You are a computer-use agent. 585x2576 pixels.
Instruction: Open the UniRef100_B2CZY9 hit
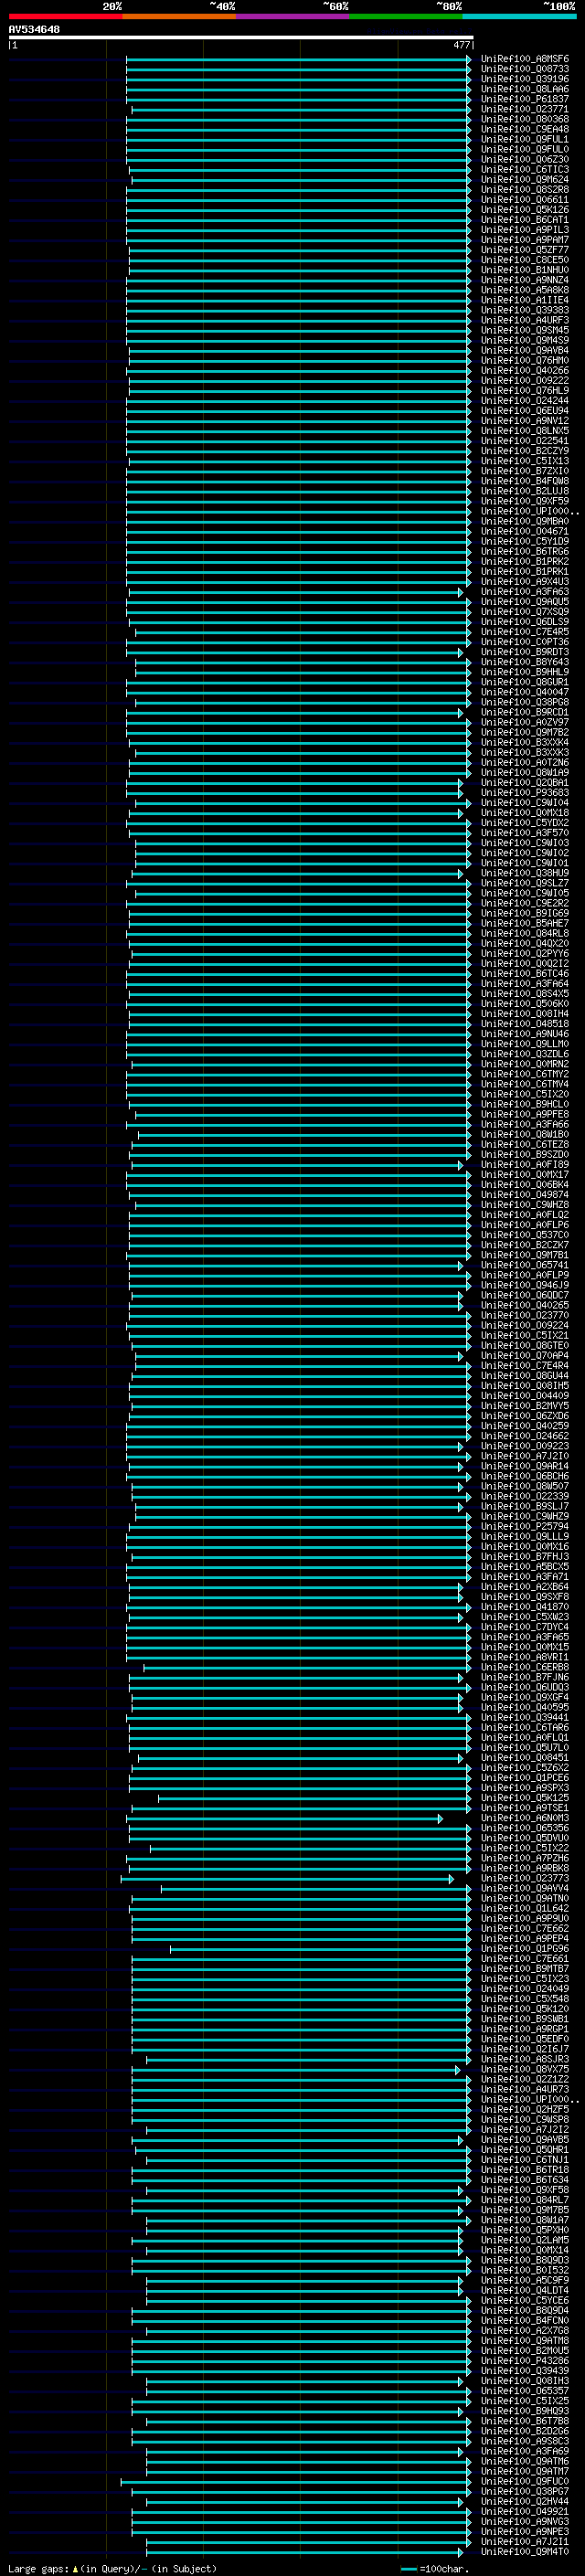tap(525, 451)
